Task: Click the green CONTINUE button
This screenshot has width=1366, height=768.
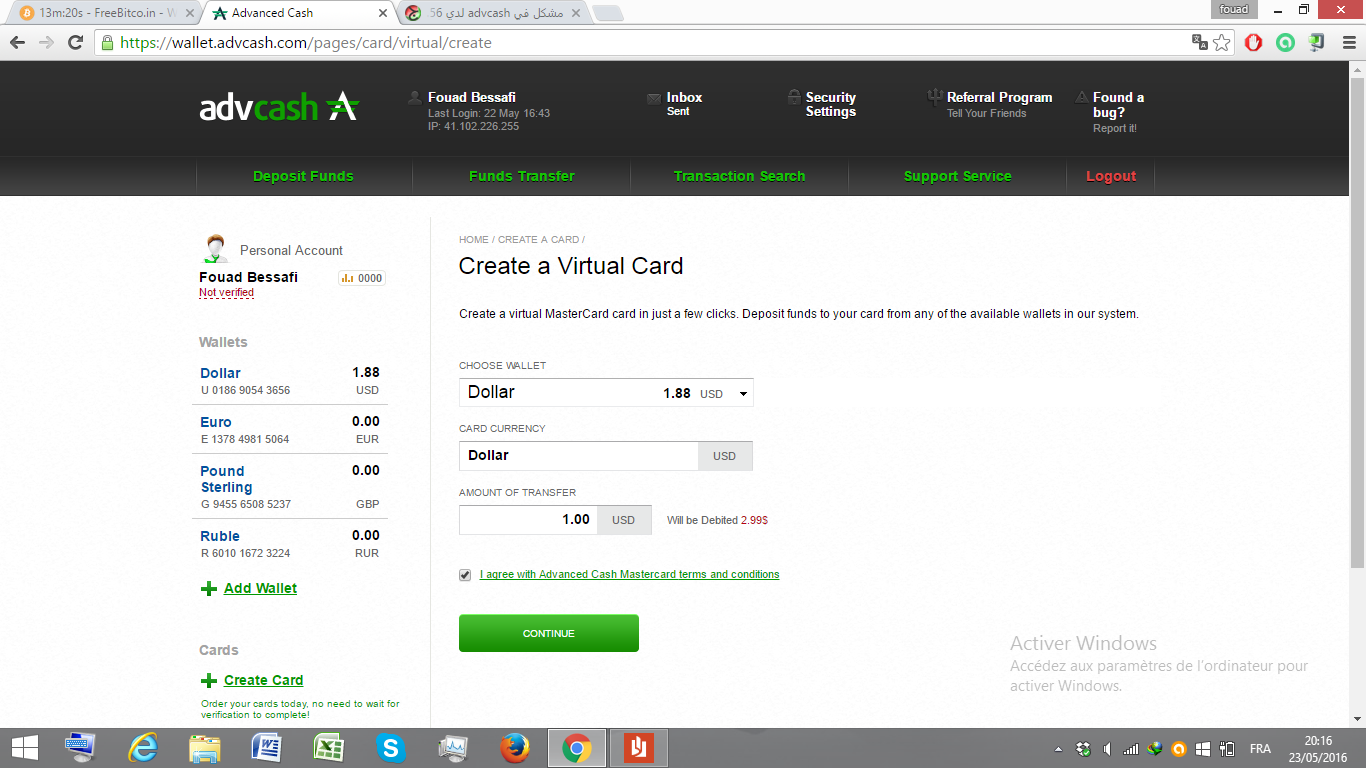Action: click(549, 633)
